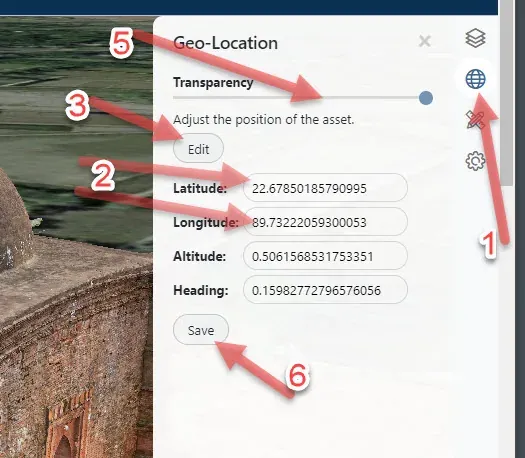Viewport: 525px width, 458px height.
Task: Click the Geo-Location panel title
Action: click(225, 43)
